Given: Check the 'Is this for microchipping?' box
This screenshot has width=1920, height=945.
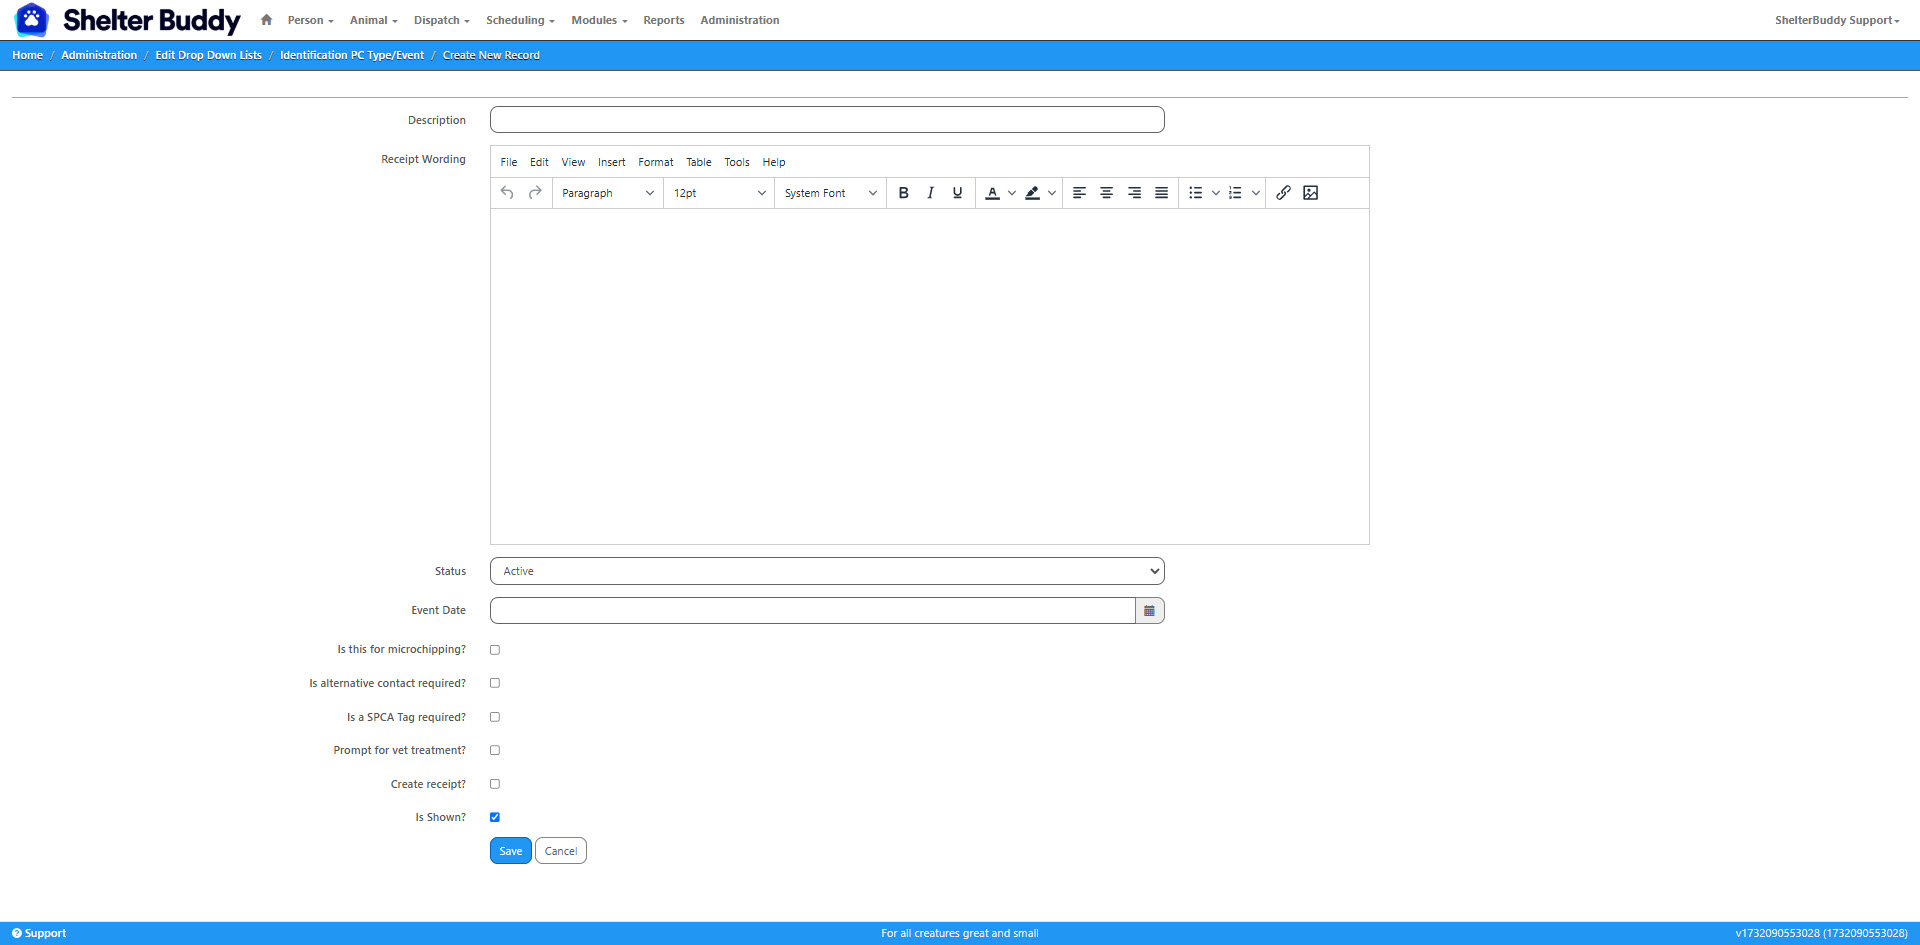Looking at the screenshot, I should click(x=495, y=650).
